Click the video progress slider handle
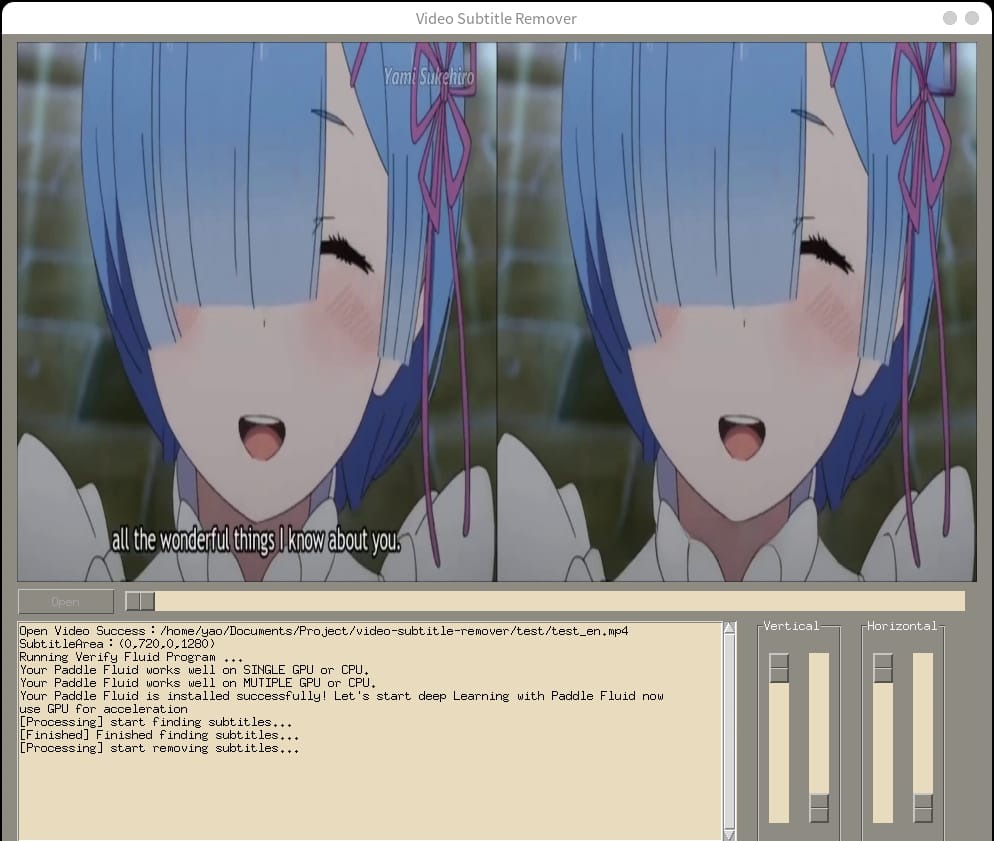Screen dimensions: 994x841 coord(140,601)
